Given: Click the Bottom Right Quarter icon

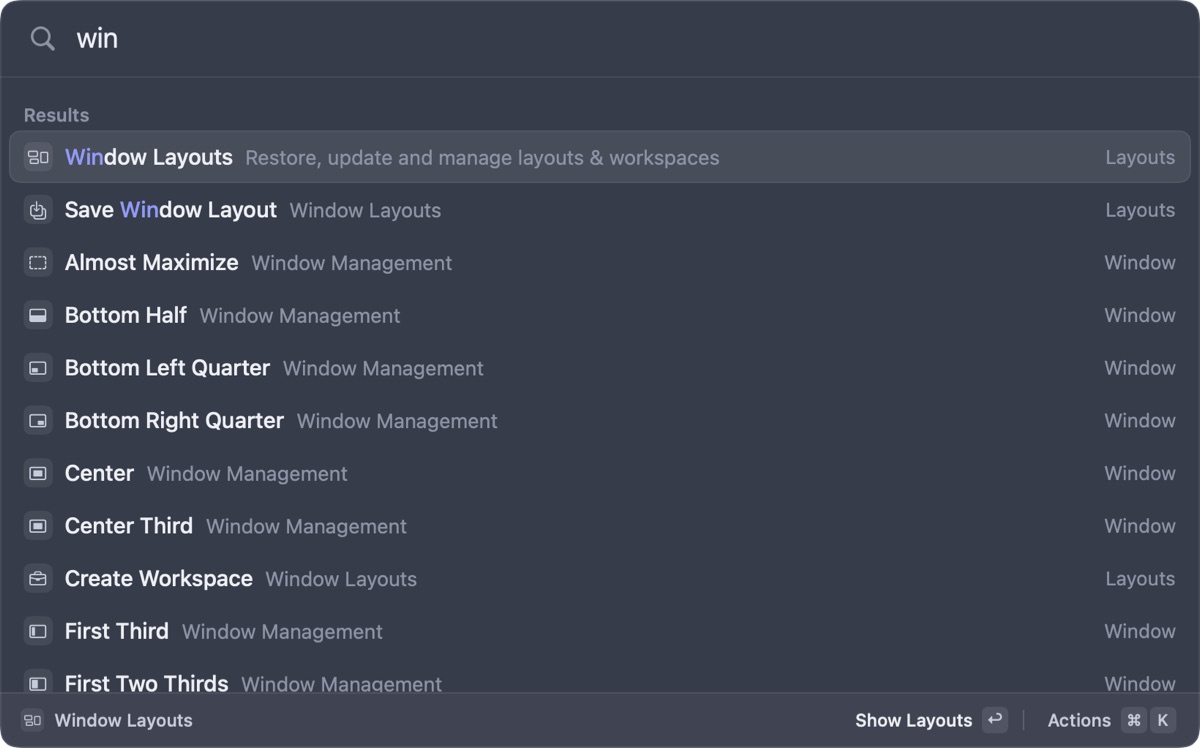Looking at the screenshot, I should [x=38, y=421].
